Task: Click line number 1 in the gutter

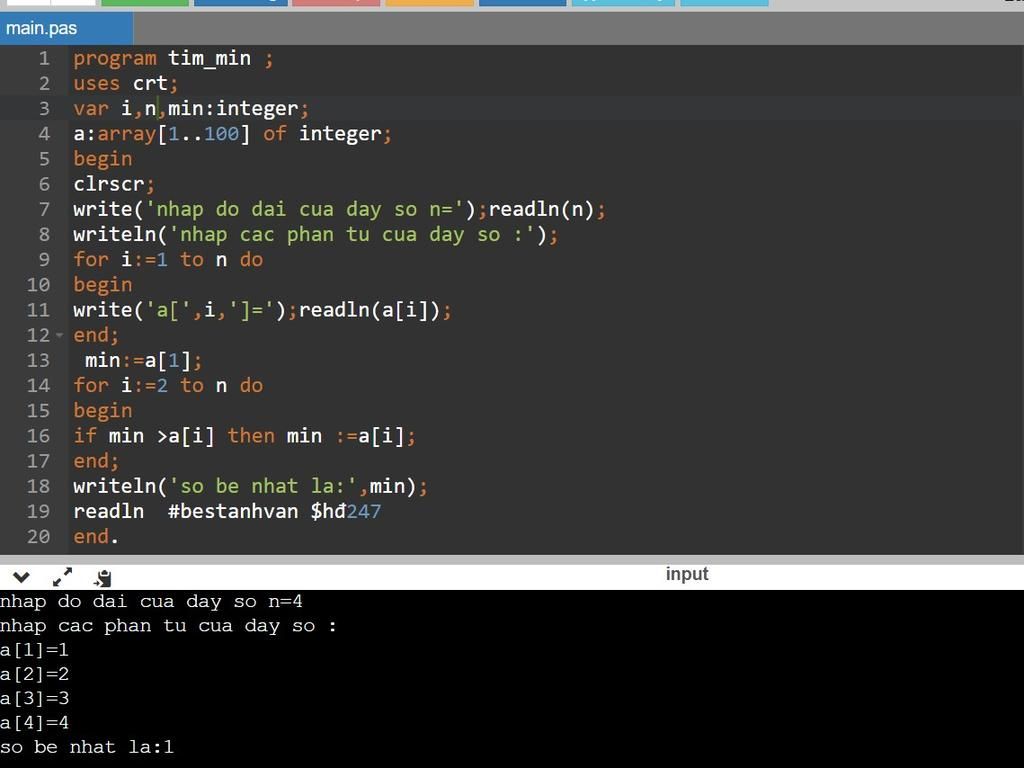Action: coord(44,59)
